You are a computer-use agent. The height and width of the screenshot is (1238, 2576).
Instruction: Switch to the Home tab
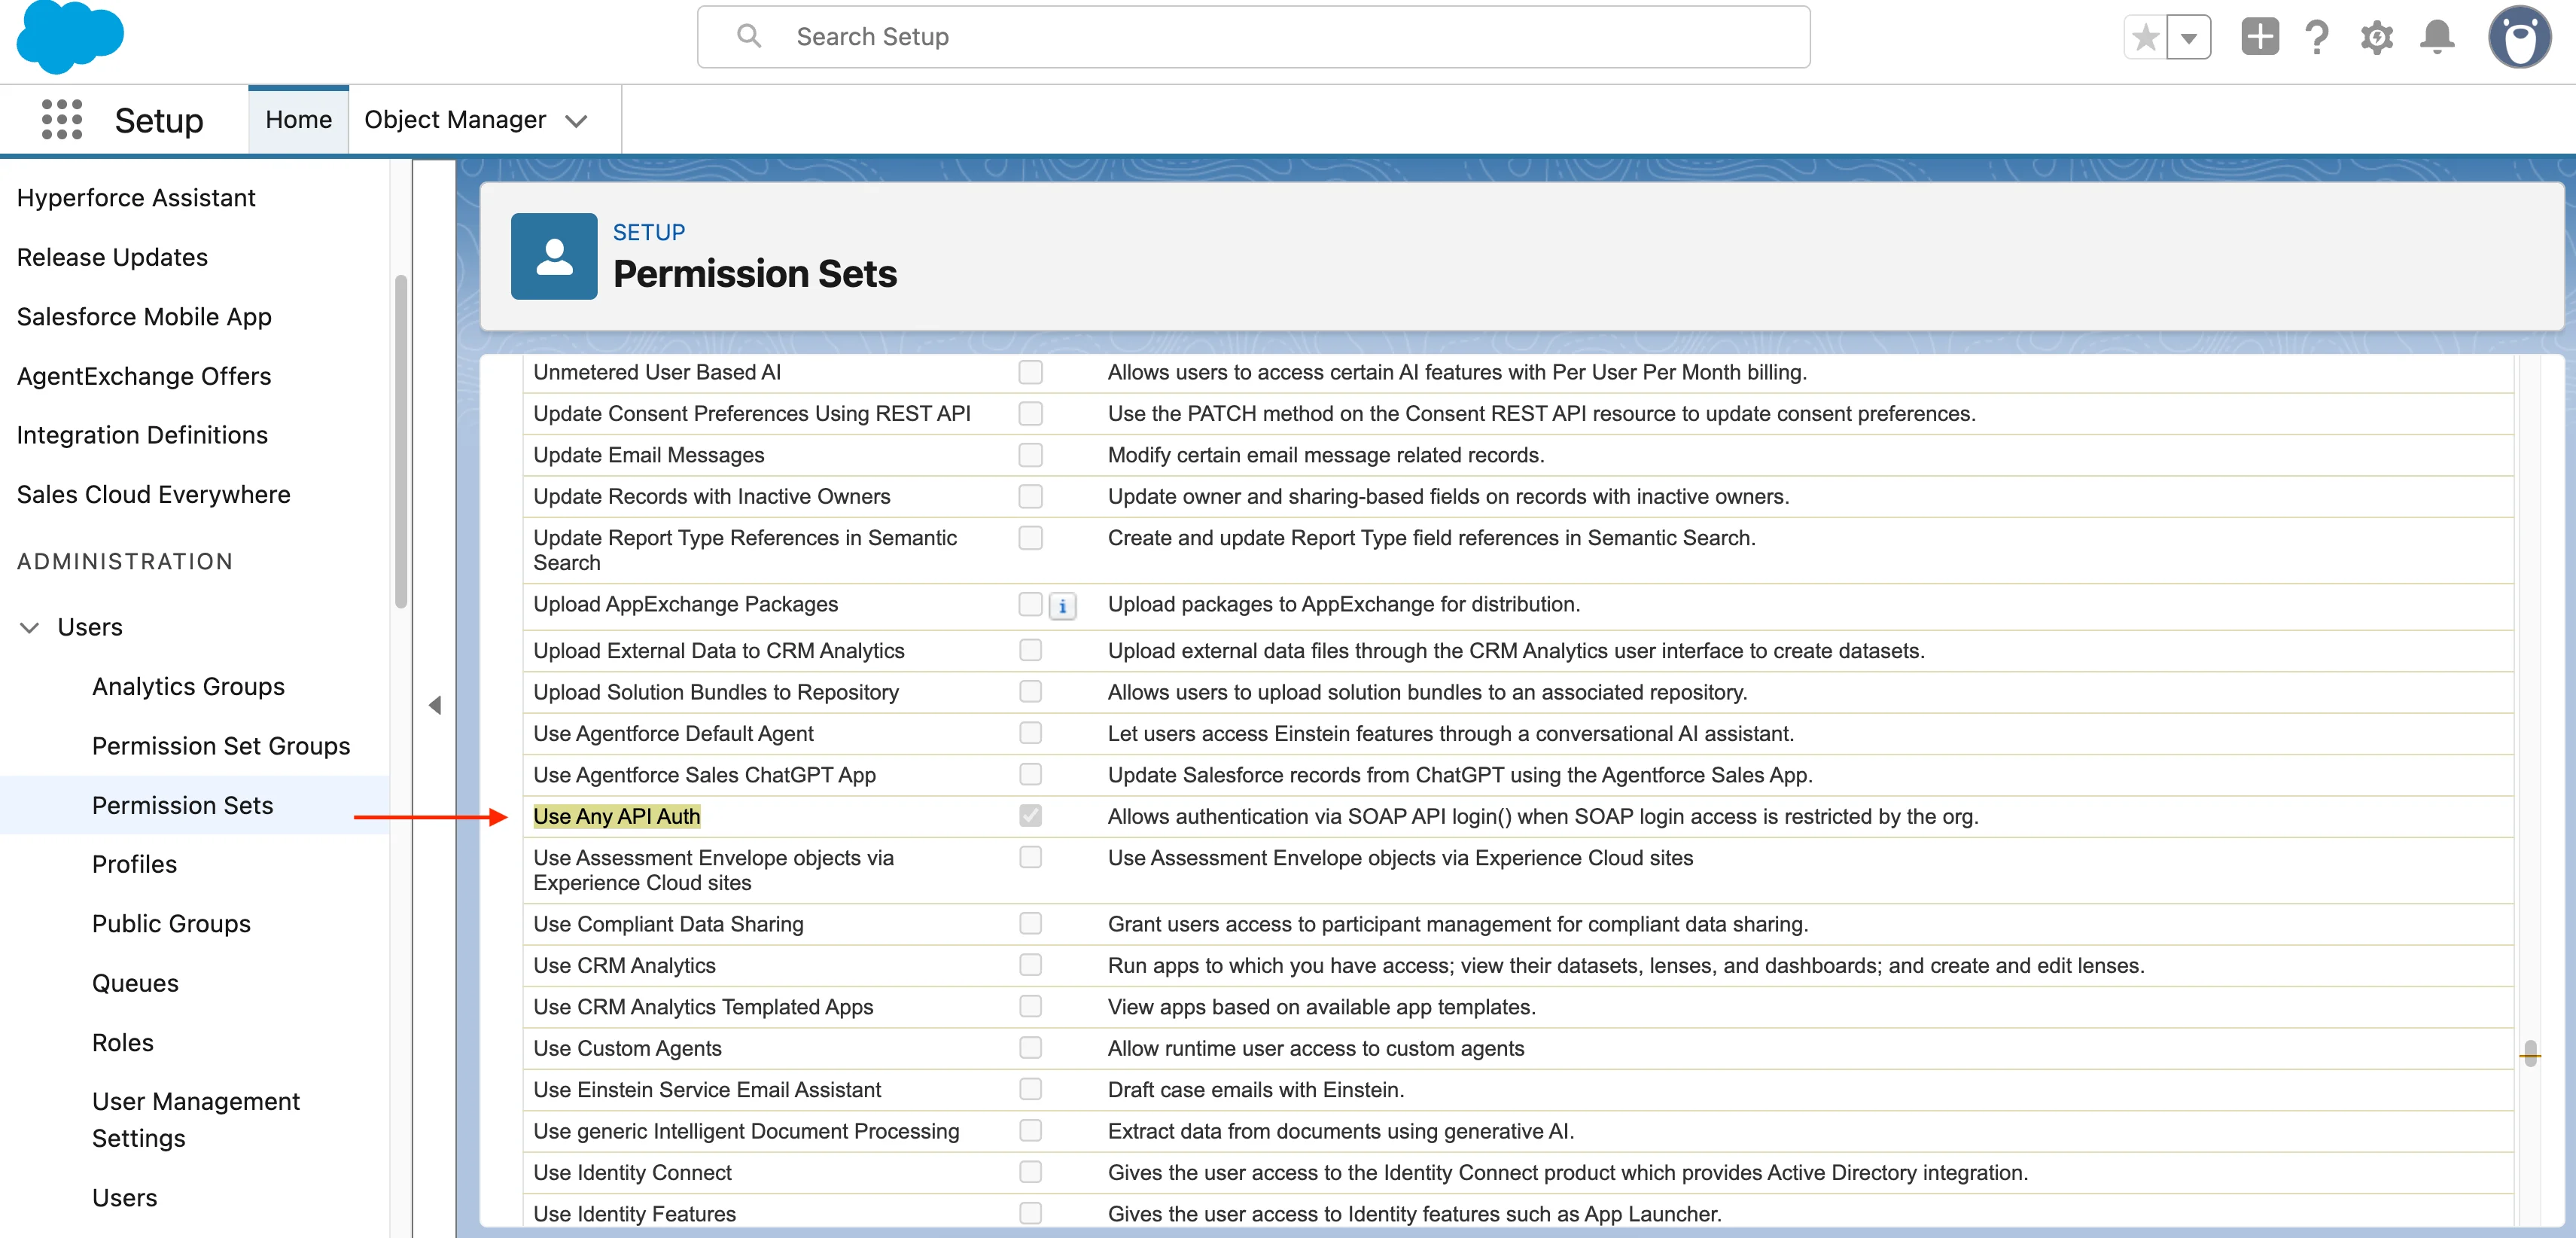tap(299, 120)
